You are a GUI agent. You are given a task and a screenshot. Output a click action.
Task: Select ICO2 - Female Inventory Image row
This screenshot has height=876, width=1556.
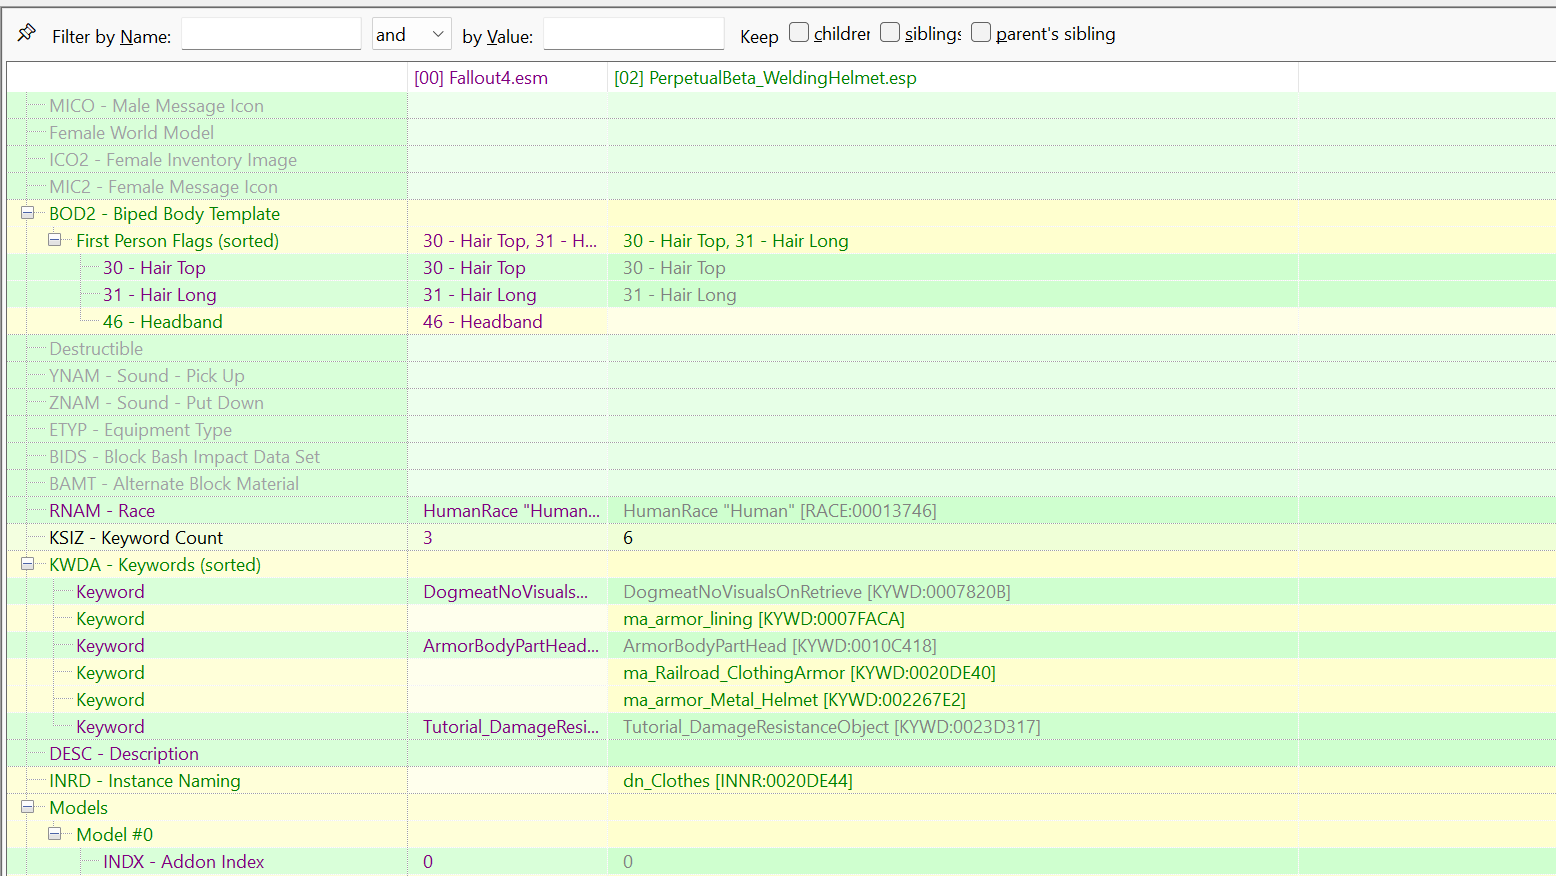click(173, 160)
